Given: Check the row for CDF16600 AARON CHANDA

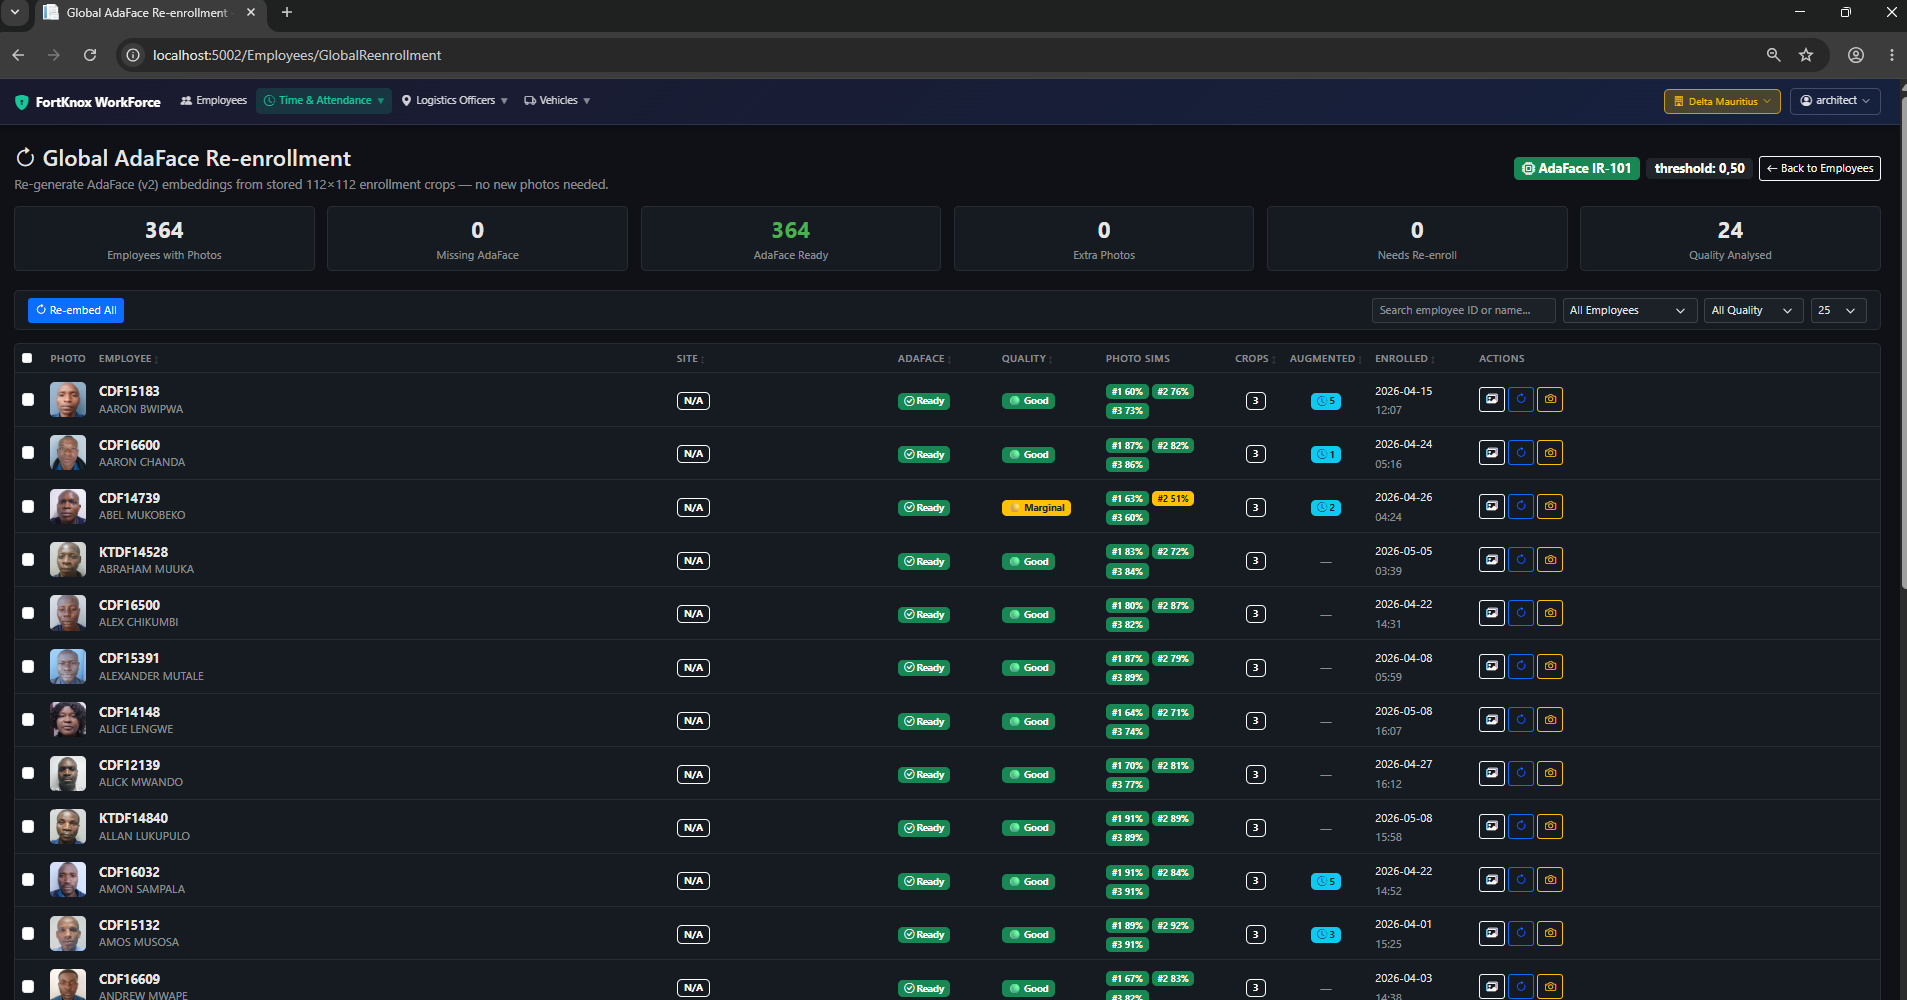Looking at the screenshot, I should pos(28,453).
